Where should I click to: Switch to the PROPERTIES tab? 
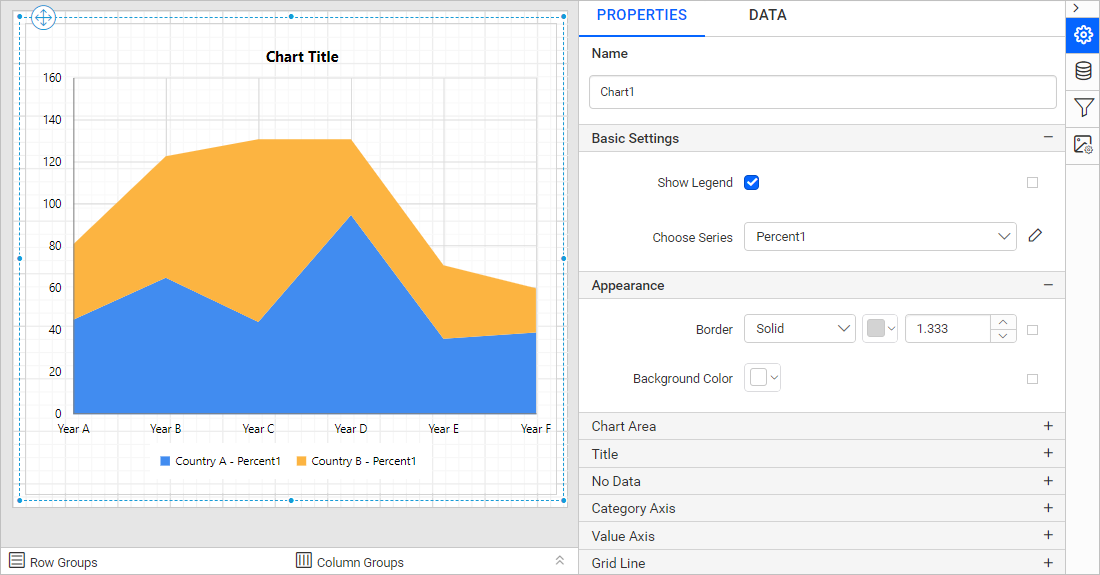641,15
